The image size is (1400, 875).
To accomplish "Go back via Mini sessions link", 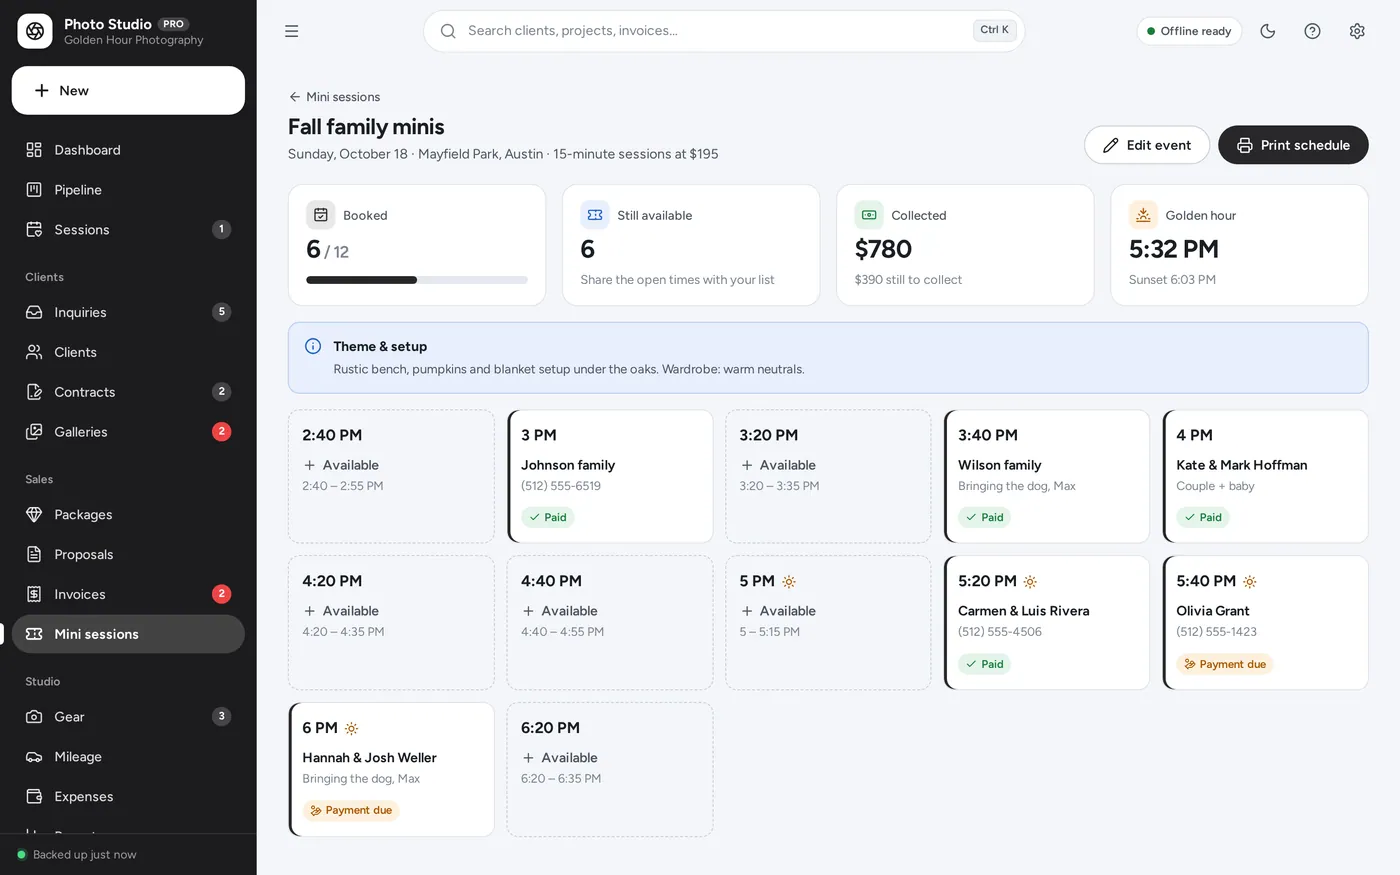I will 334,97.
